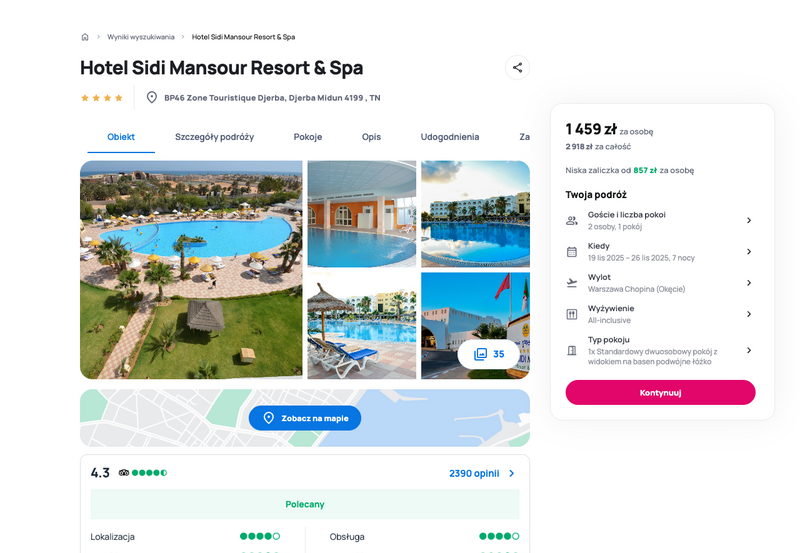Click the airplane departure icon by Wylot

(x=572, y=283)
